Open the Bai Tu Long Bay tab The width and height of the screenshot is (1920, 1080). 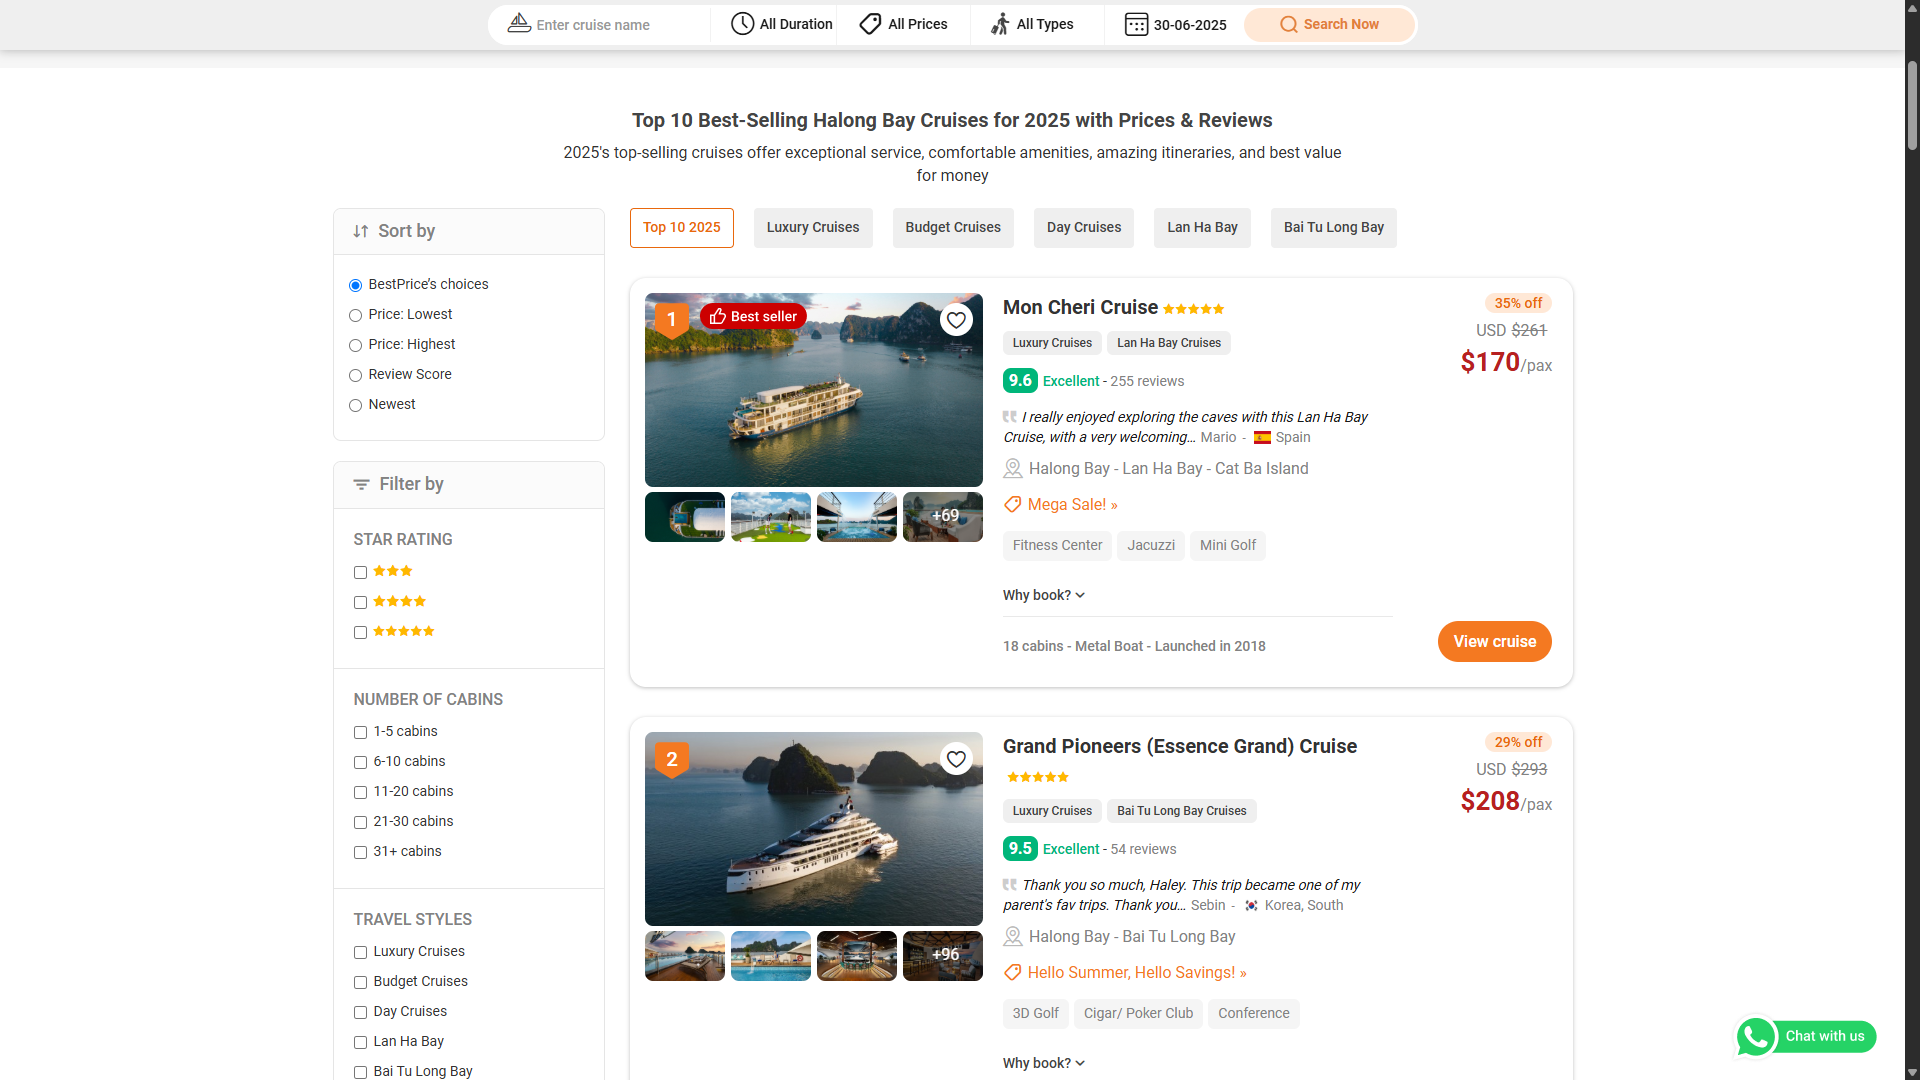point(1333,227)
